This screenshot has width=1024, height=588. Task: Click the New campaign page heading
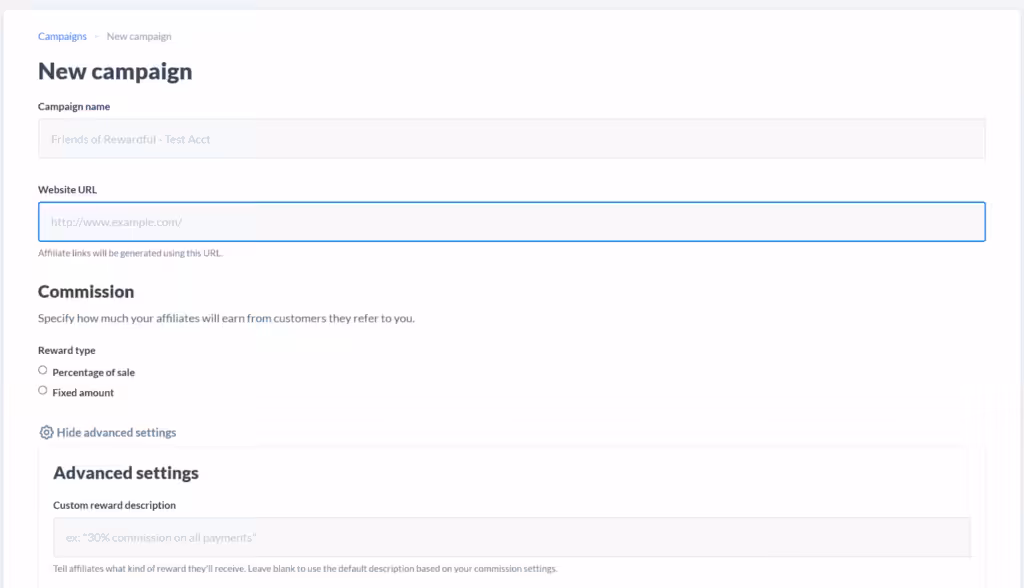point(115,72)
